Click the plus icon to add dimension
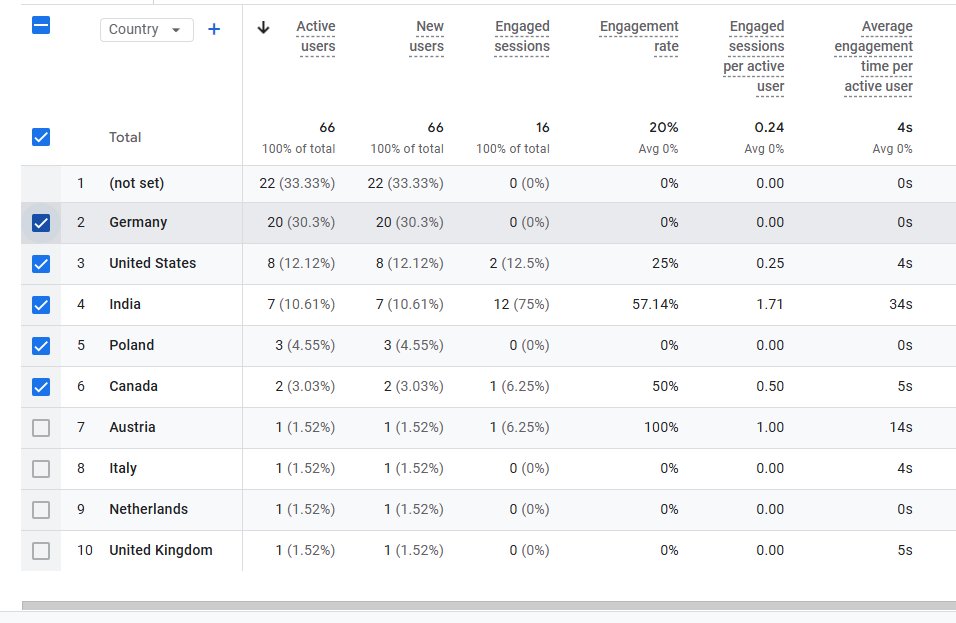956x623 pixels. pos(214,29)
